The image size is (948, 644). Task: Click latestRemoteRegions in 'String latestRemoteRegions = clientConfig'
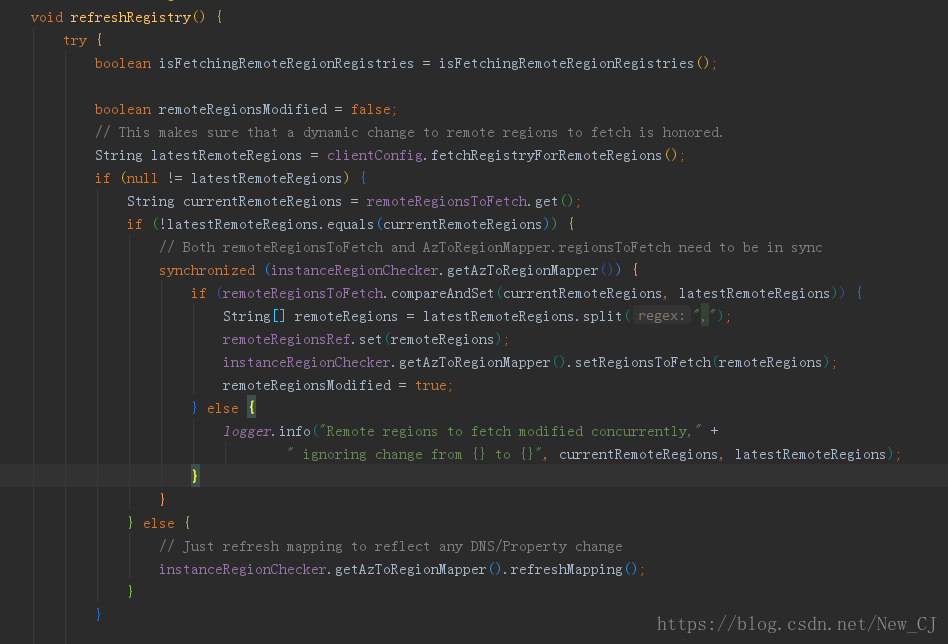(x=226, y=155)
